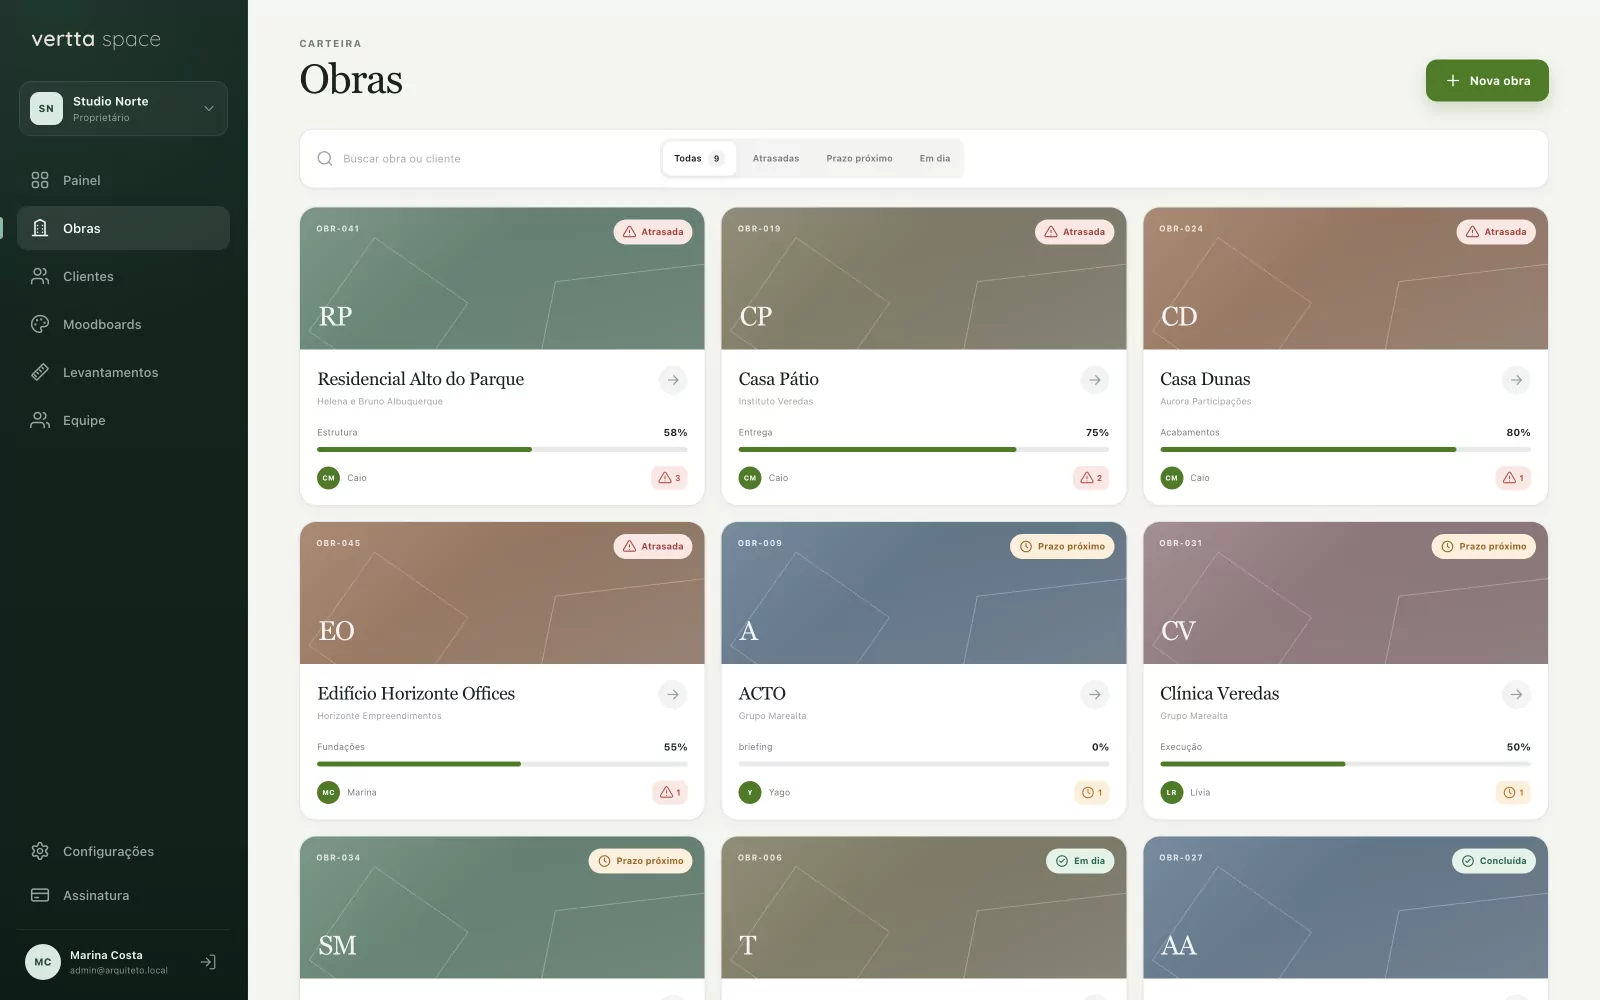Click Residencial Alto do Parque progress bar

tap(502, 449)
